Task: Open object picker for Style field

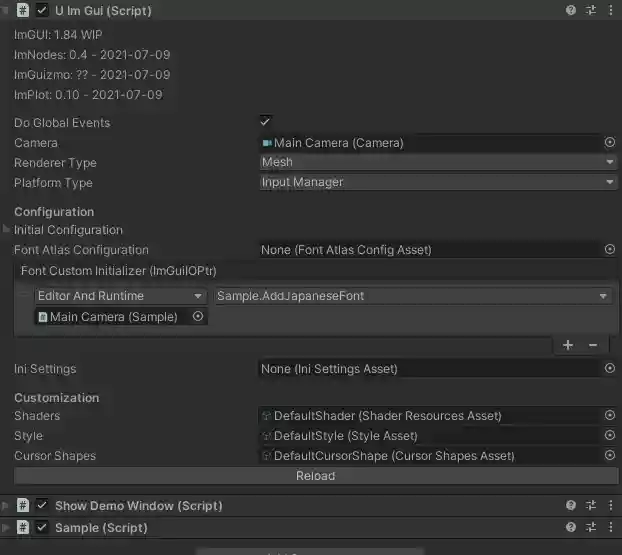Action: (x=610, y=435)
